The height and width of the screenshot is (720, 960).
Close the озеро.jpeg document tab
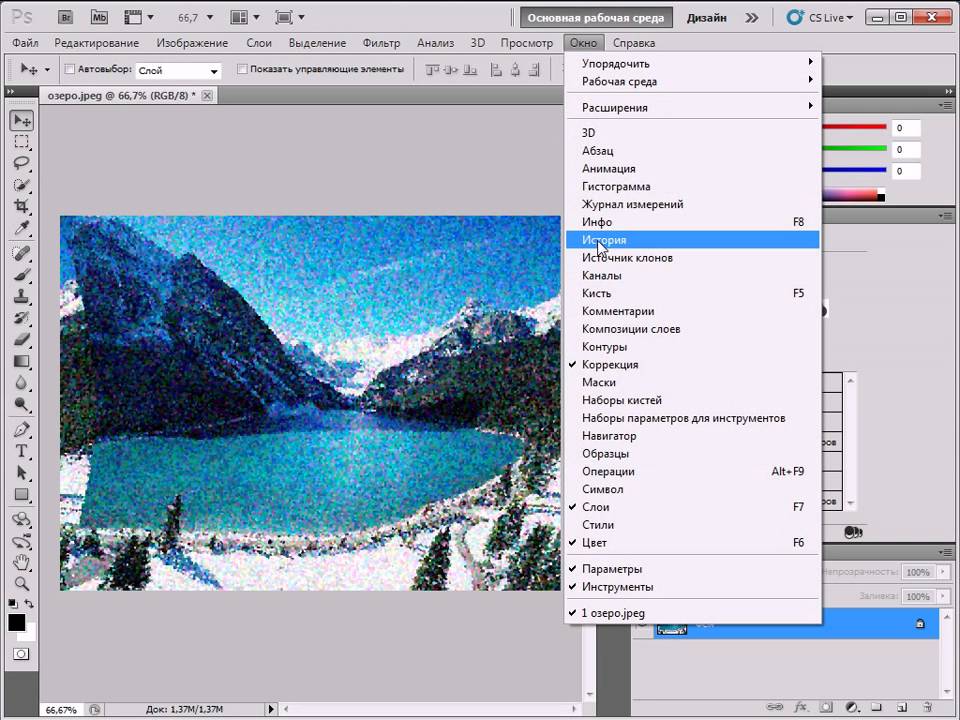[207, 96]
